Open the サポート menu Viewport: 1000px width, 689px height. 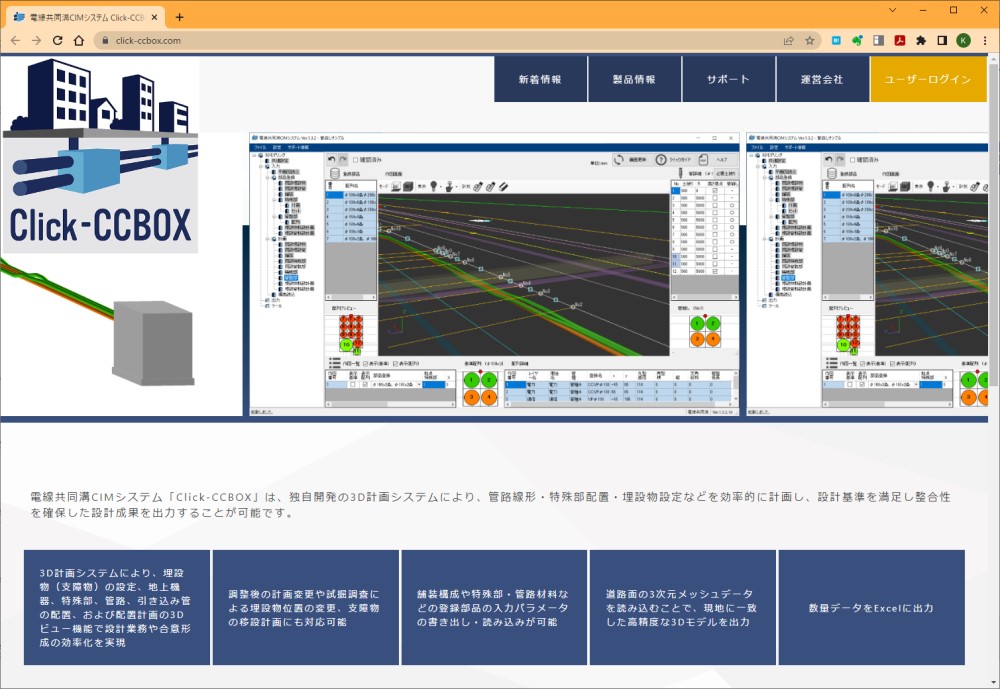[x=728, y=79]
